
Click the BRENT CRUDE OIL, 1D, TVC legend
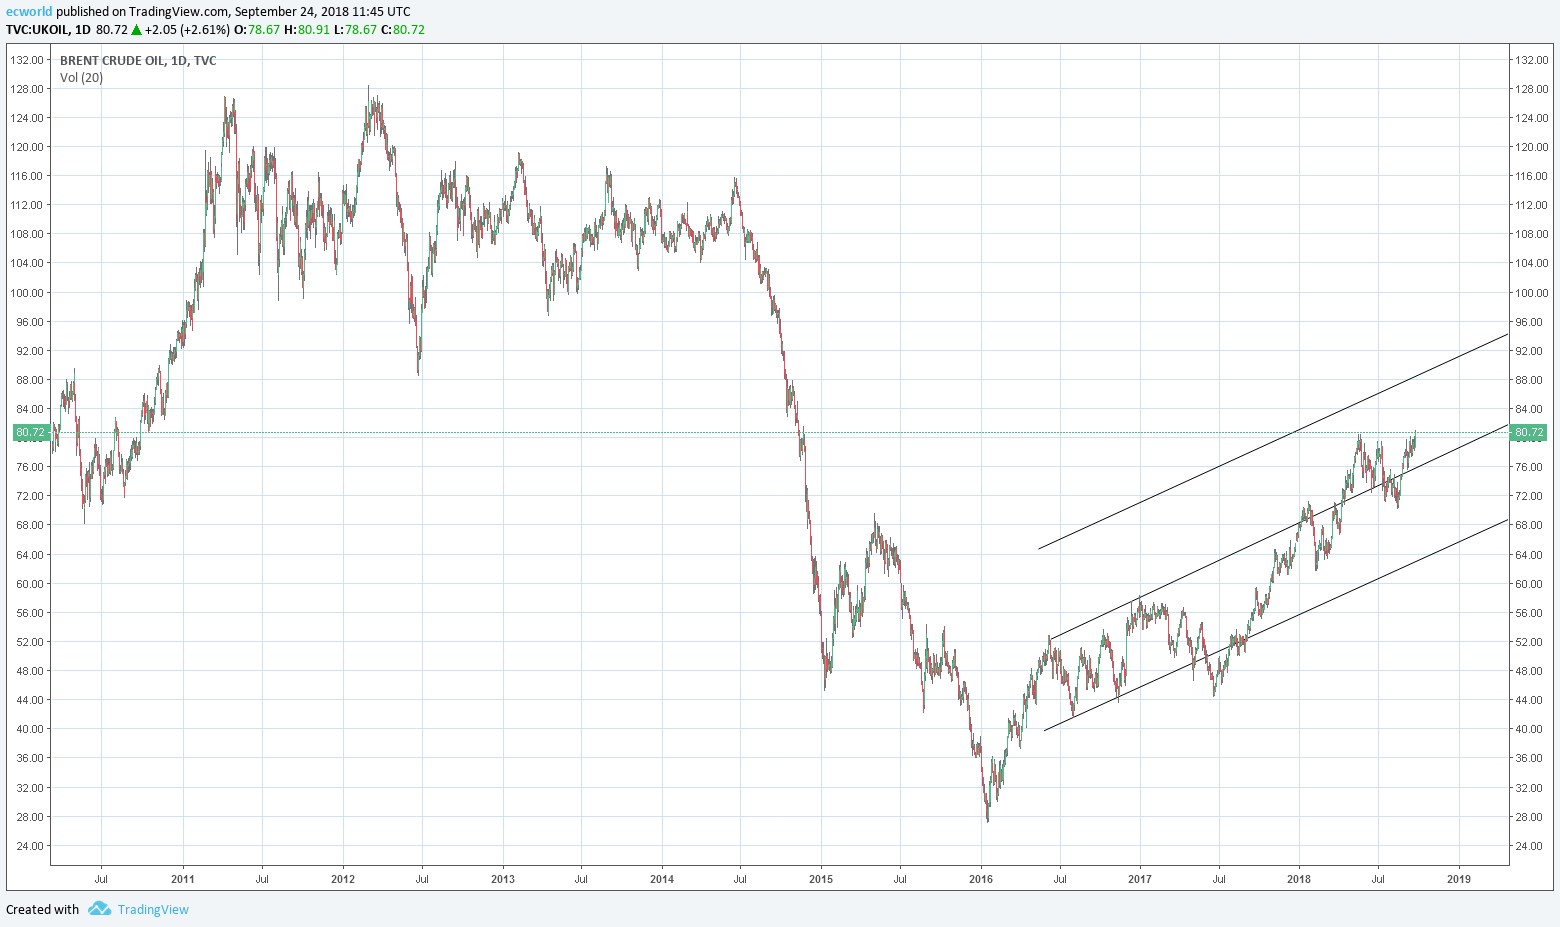click(138, 60)
